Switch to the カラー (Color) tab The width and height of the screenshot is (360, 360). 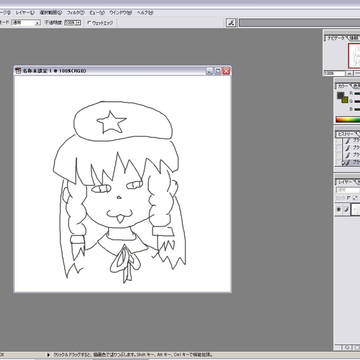tap(342, 86)
